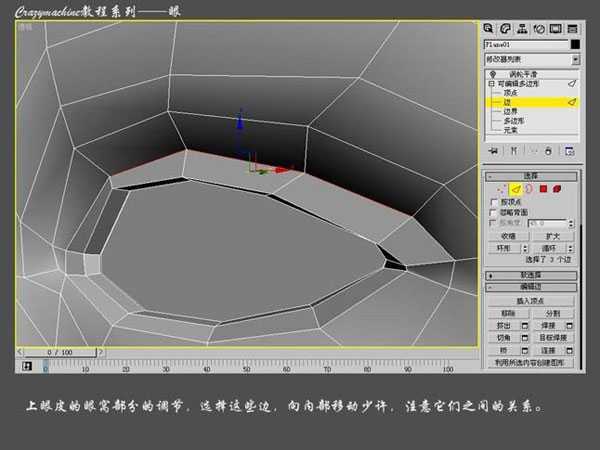Click the 挤出 extrude button
The width and height of the screenshot is (600, 450).
504,326
